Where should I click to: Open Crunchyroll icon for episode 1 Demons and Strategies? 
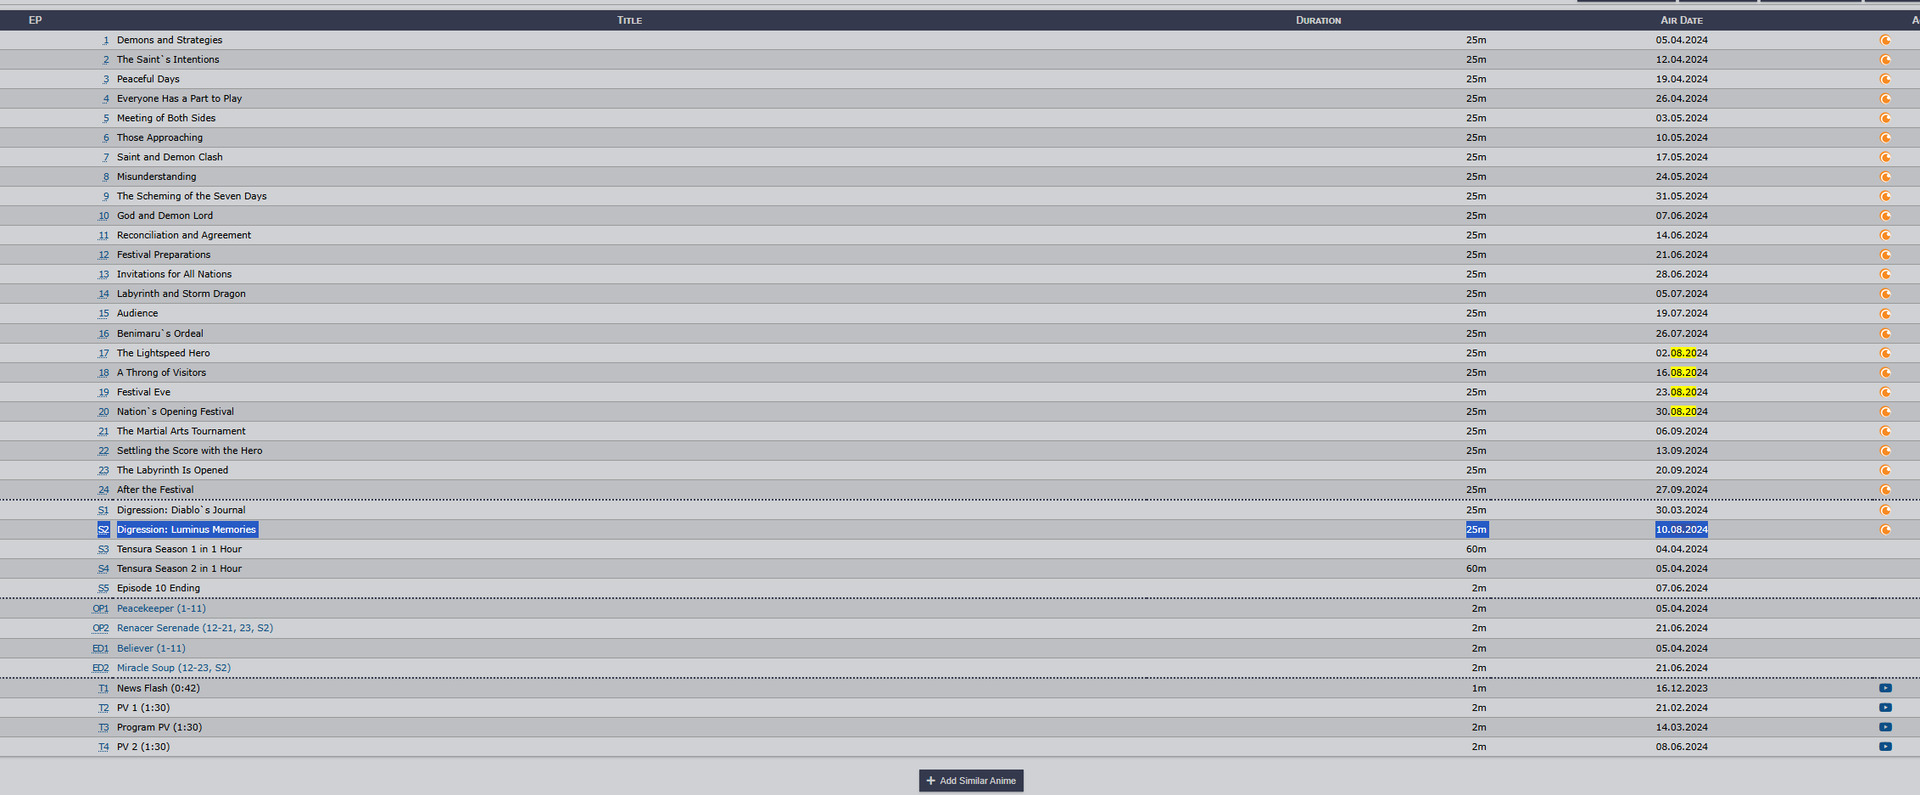1885,40
